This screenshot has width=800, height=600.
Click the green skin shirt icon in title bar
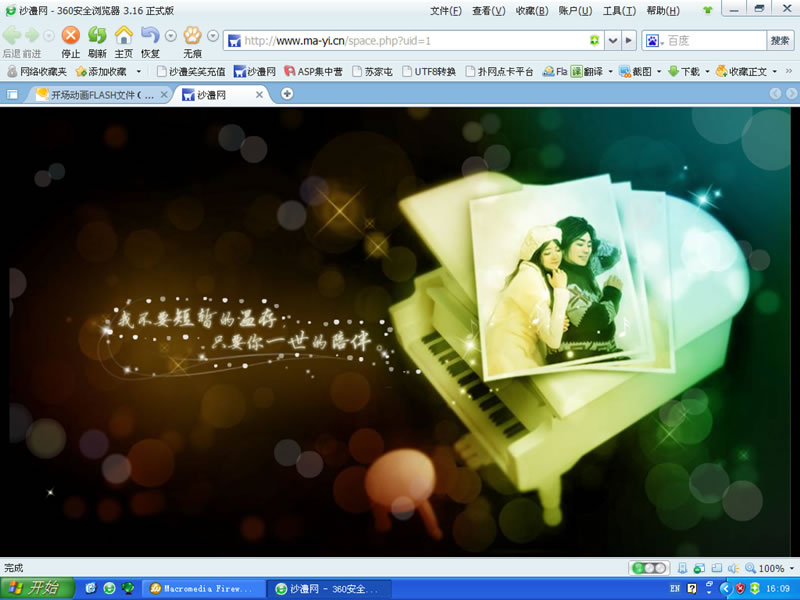(x=707, y=10)
